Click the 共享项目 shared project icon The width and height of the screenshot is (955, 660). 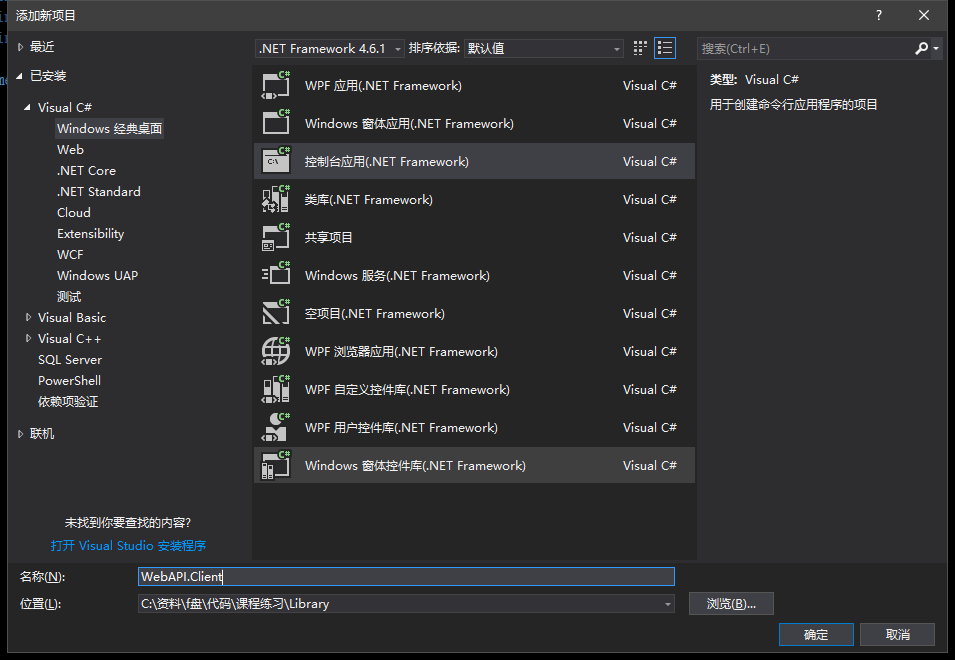pos(276,237)
